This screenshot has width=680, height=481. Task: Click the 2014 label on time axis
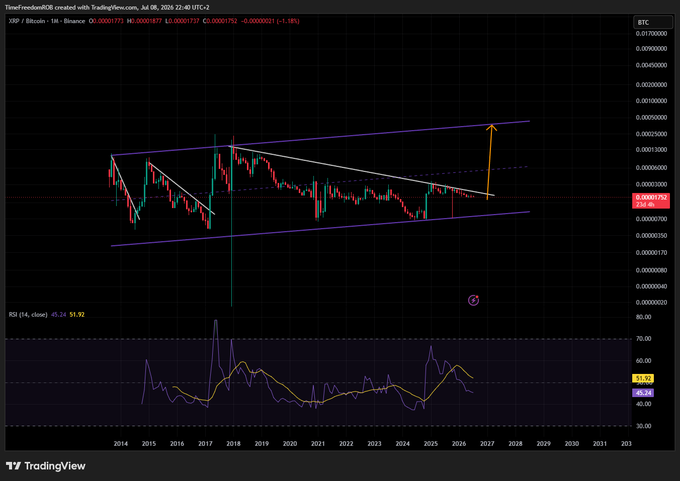point(121,444)
